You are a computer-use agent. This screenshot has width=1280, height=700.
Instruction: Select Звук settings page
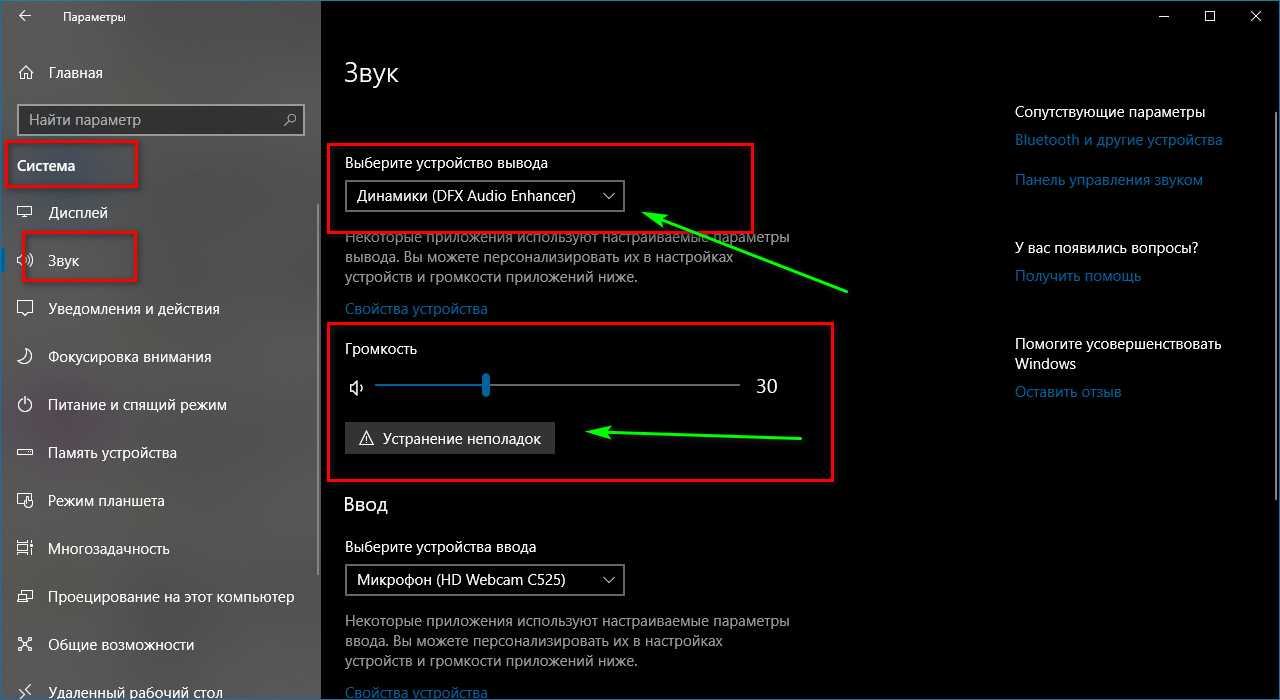coord(64,261)
